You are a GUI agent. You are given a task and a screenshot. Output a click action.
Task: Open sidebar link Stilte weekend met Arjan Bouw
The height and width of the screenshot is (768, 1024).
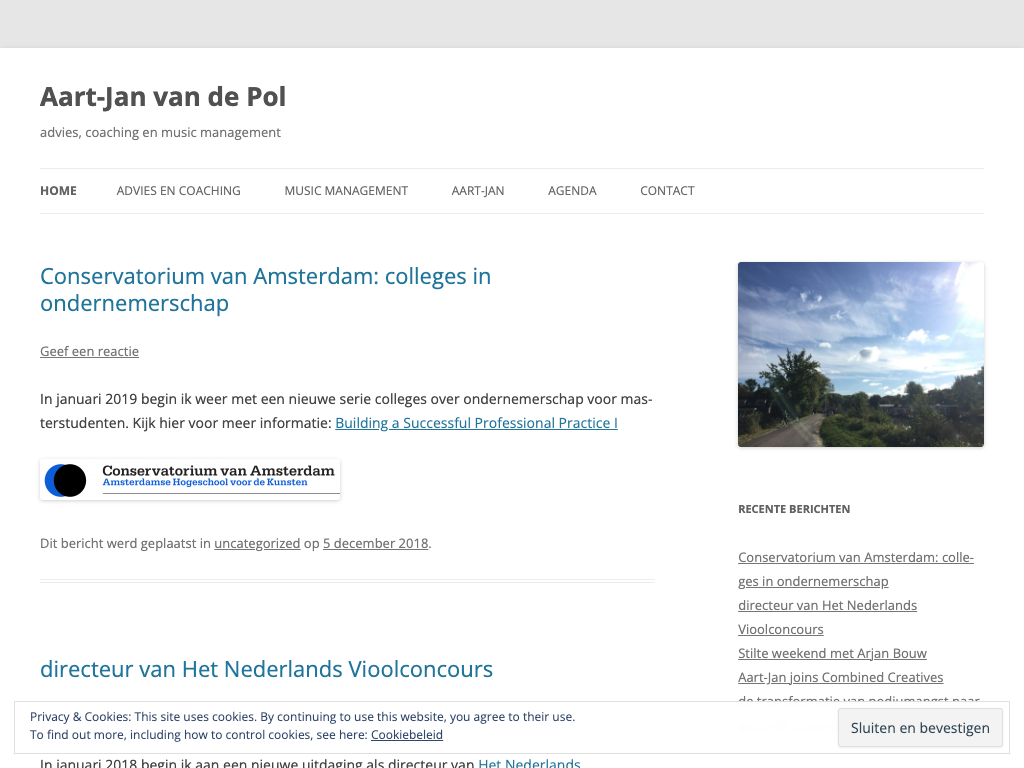tap(832, 653)
